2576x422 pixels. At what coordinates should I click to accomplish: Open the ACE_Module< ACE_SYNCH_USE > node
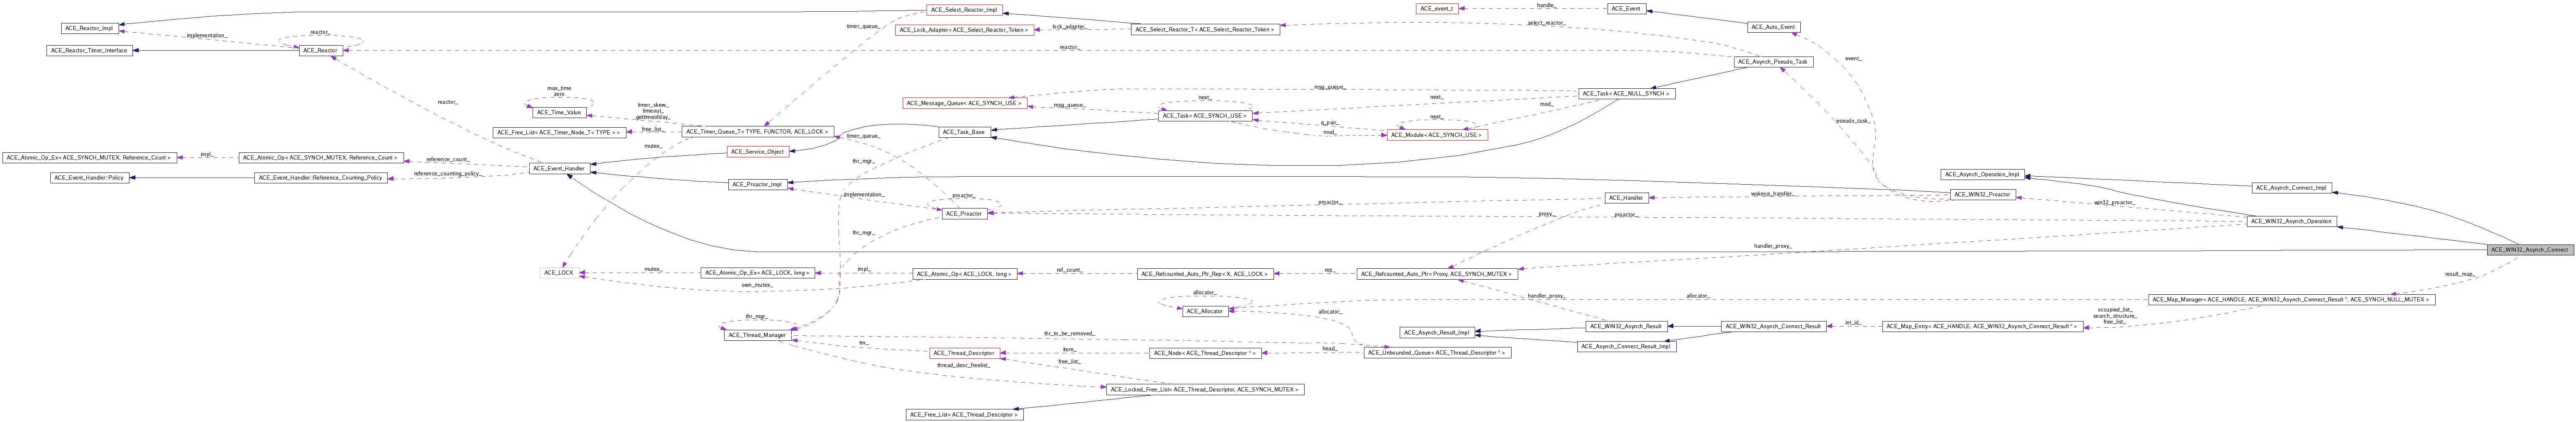[x=1436, y=134]
